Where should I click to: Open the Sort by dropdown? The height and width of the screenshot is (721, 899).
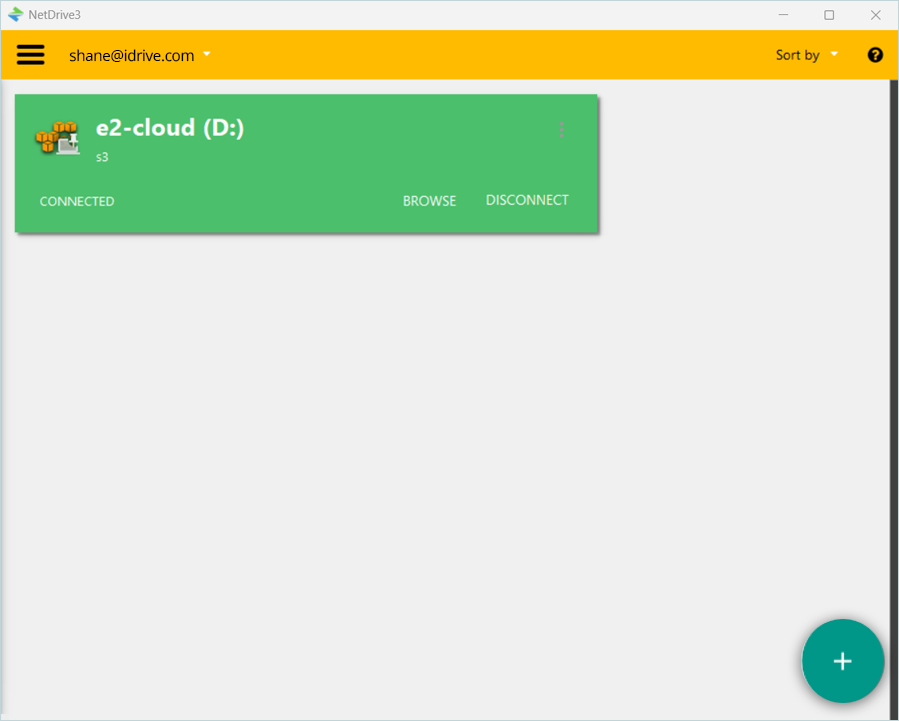pyautogui.click(x=807, y=55)
